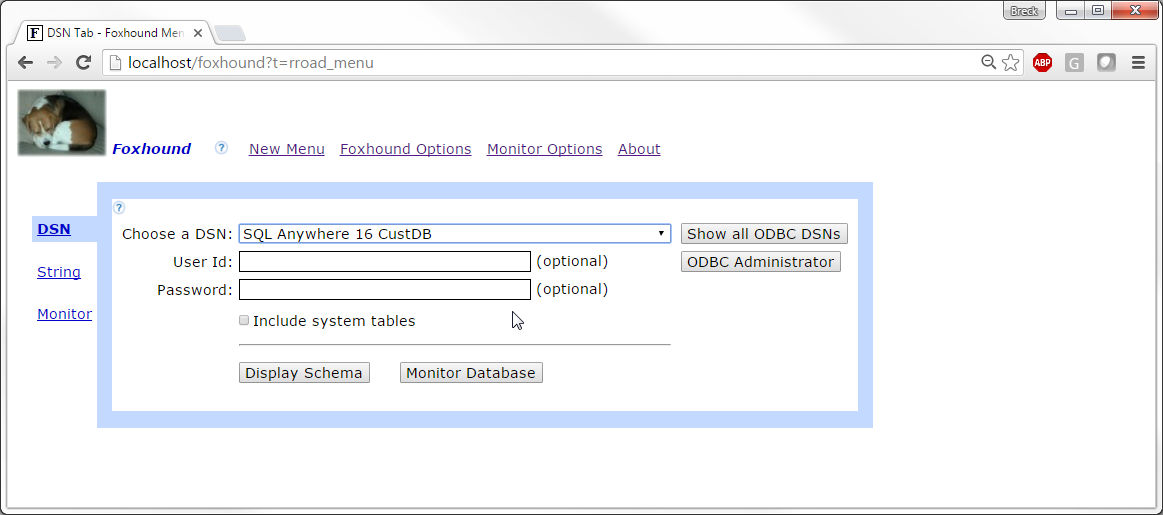1163x515 pixels.
Task: Click the sleeping beagle Foxhound logo
Action: 62,122
